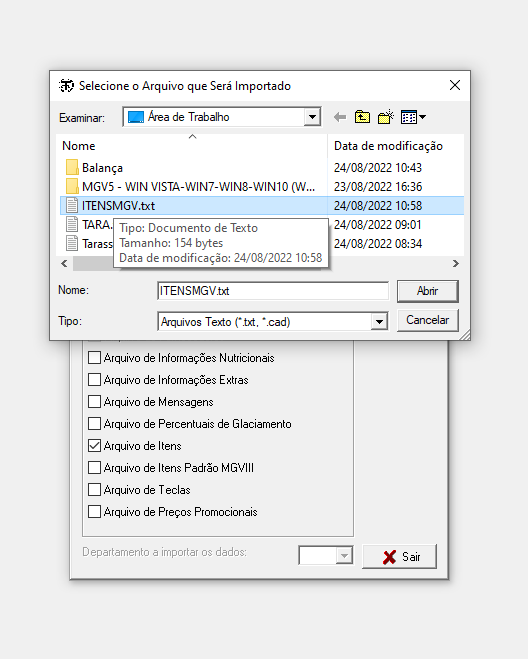The image size is (528, 659).
Task: Select the TARA text file icon
Action: coord(72,224)
